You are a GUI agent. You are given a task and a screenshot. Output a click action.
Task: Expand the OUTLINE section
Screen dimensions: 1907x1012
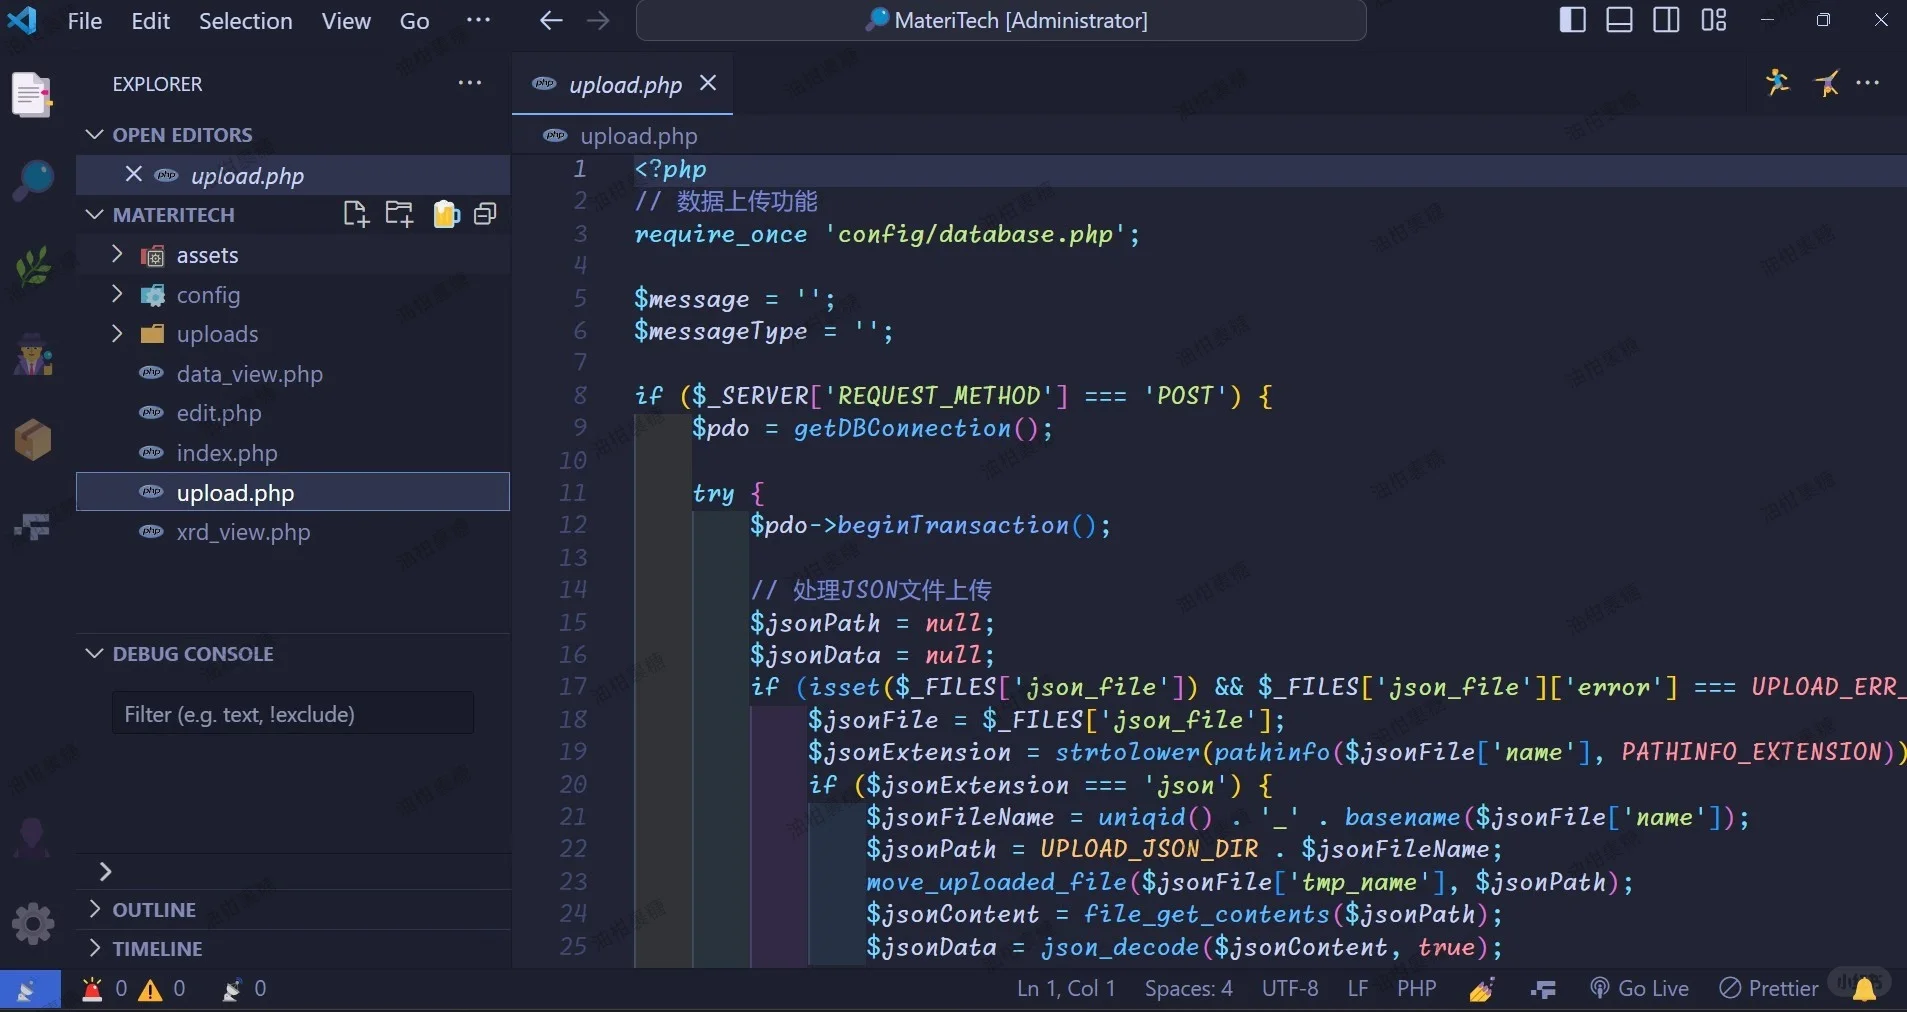95,909
